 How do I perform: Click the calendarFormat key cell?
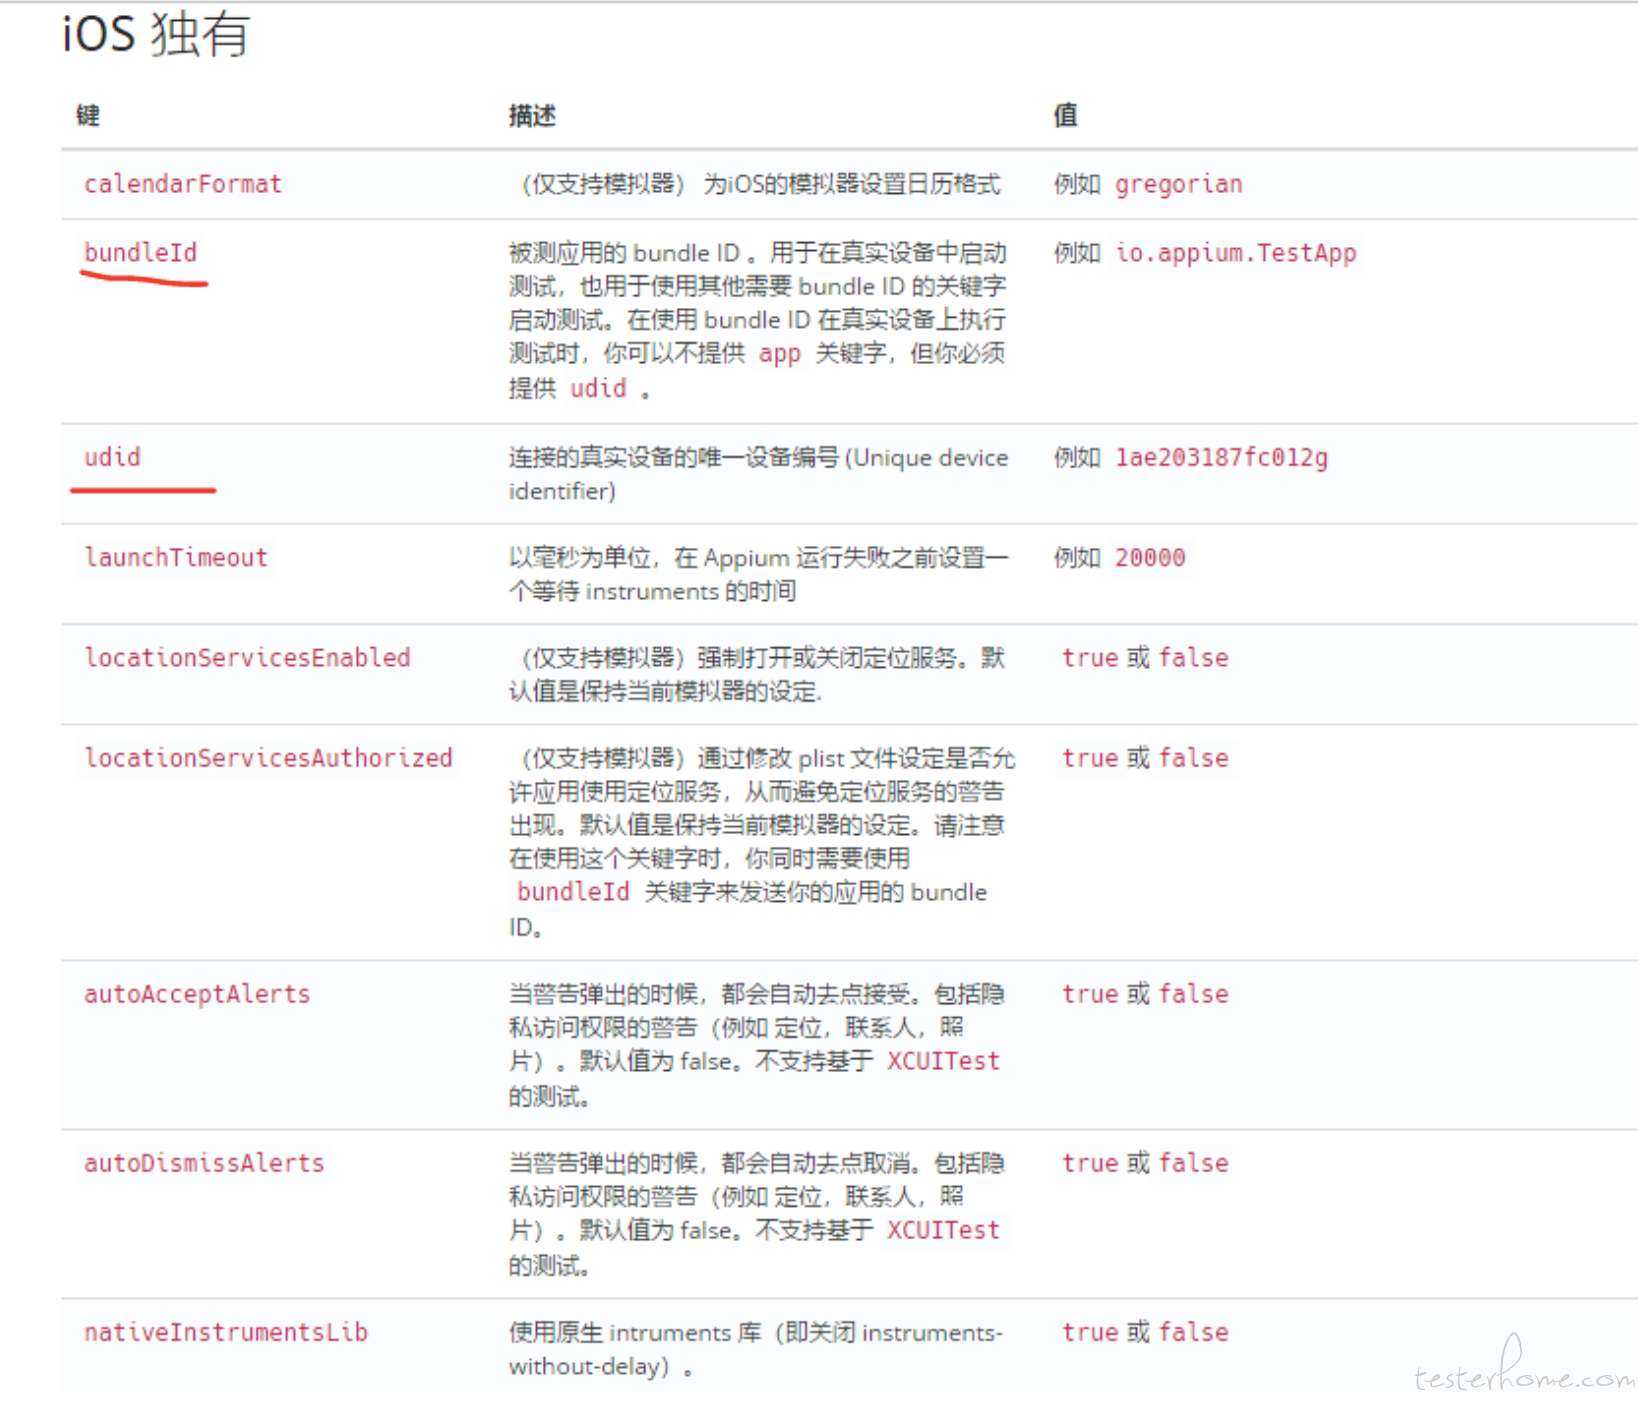point(183,184)
